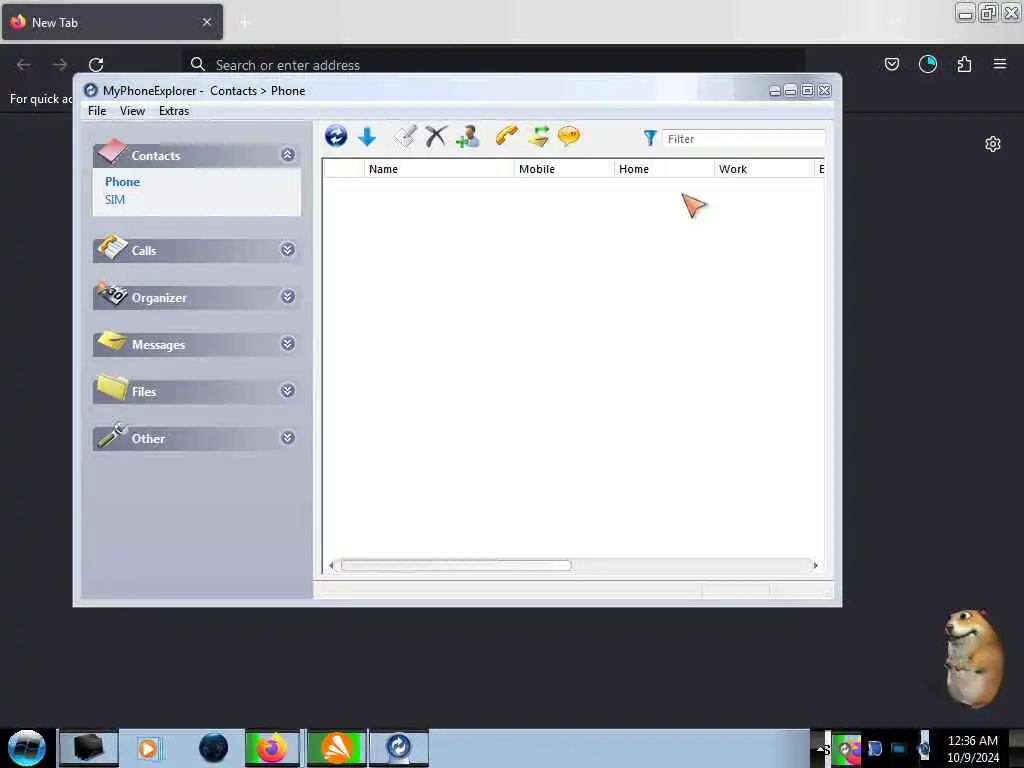Image resolution: width=1024 pixels, height=768 pixels.
Task: Open the Windows Start menu
Action: [27, 748]
